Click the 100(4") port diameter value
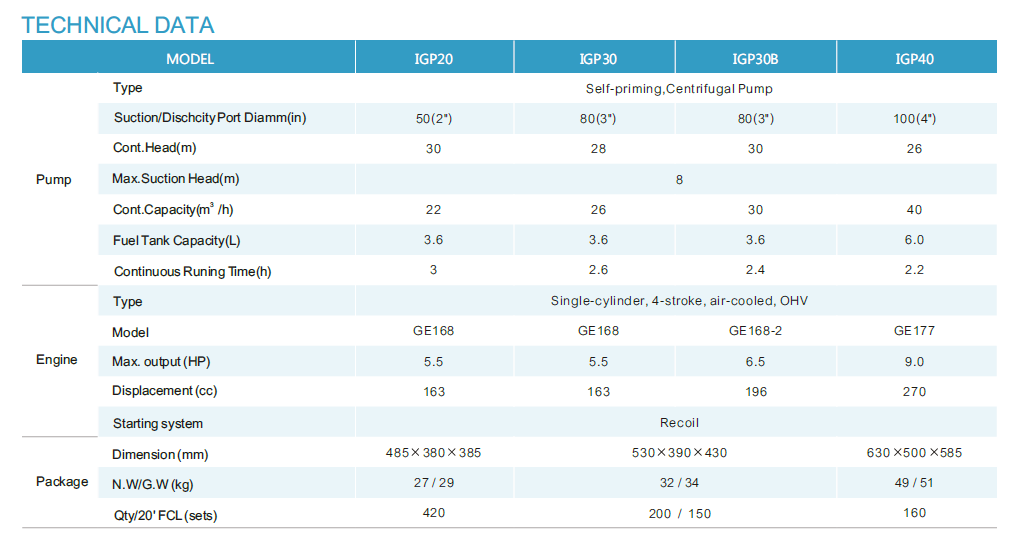 coord(914,119)
